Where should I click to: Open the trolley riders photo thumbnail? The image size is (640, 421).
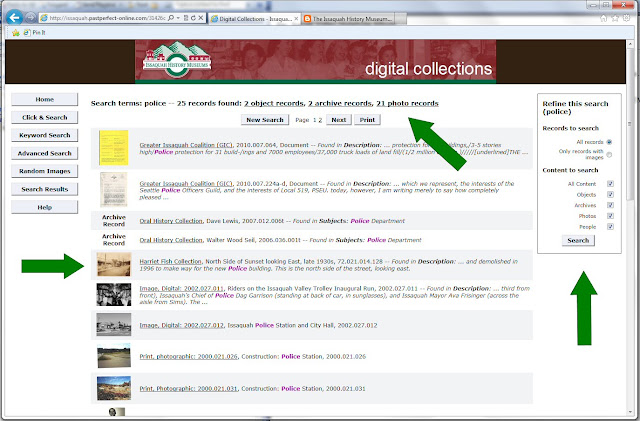(114, 294)
